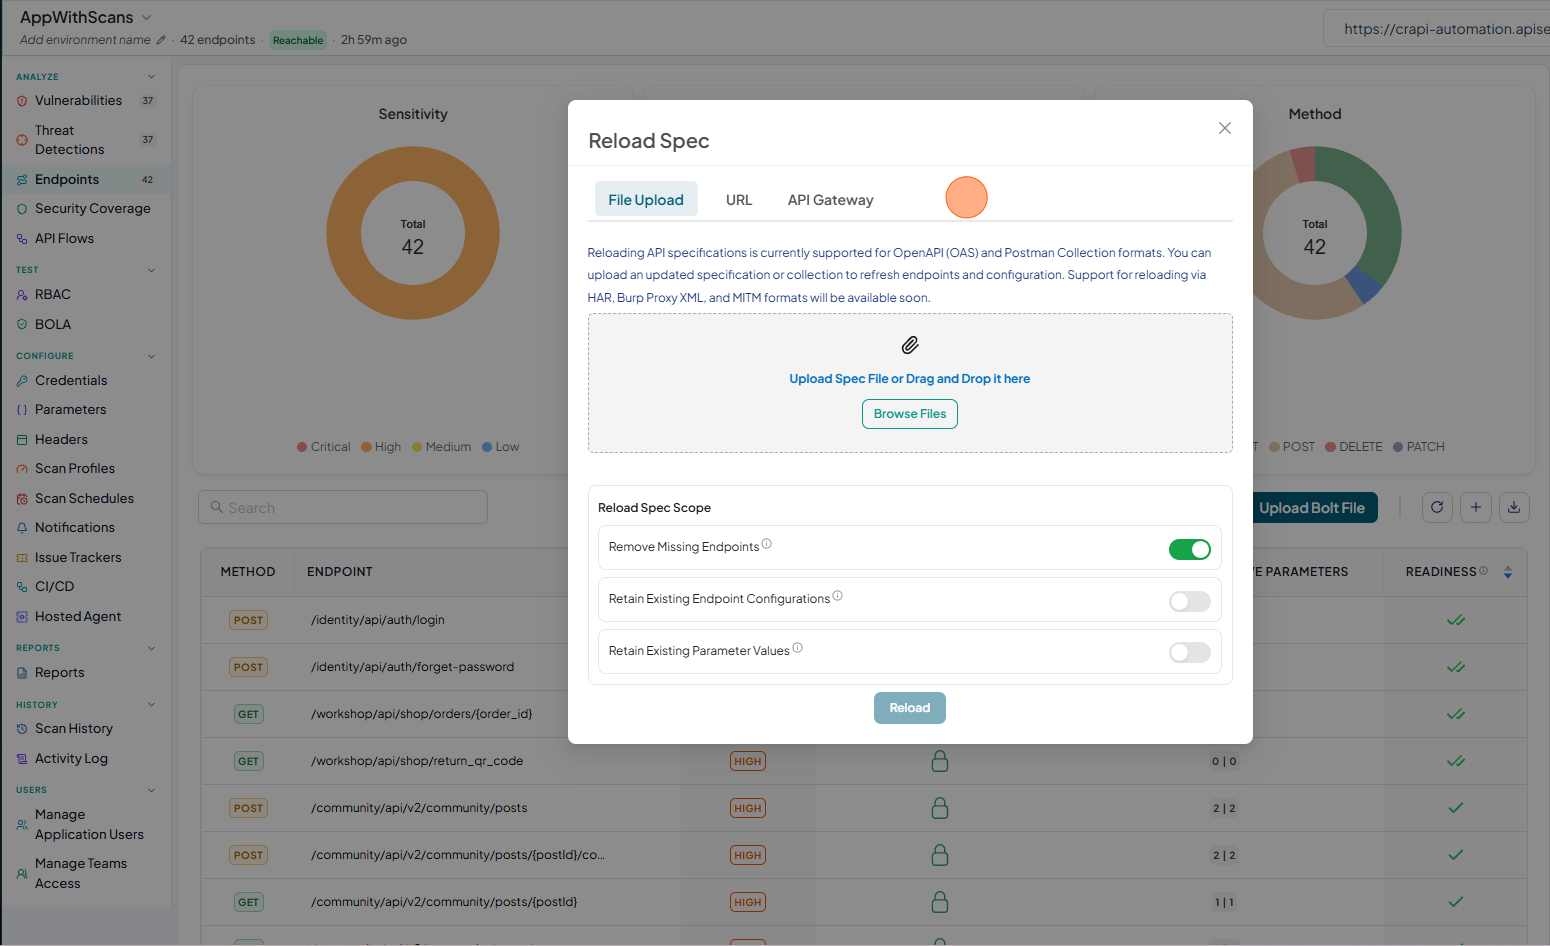
Task: Click lock icon in /community/api/v2/community/posts row
Action: pos(940,807)
